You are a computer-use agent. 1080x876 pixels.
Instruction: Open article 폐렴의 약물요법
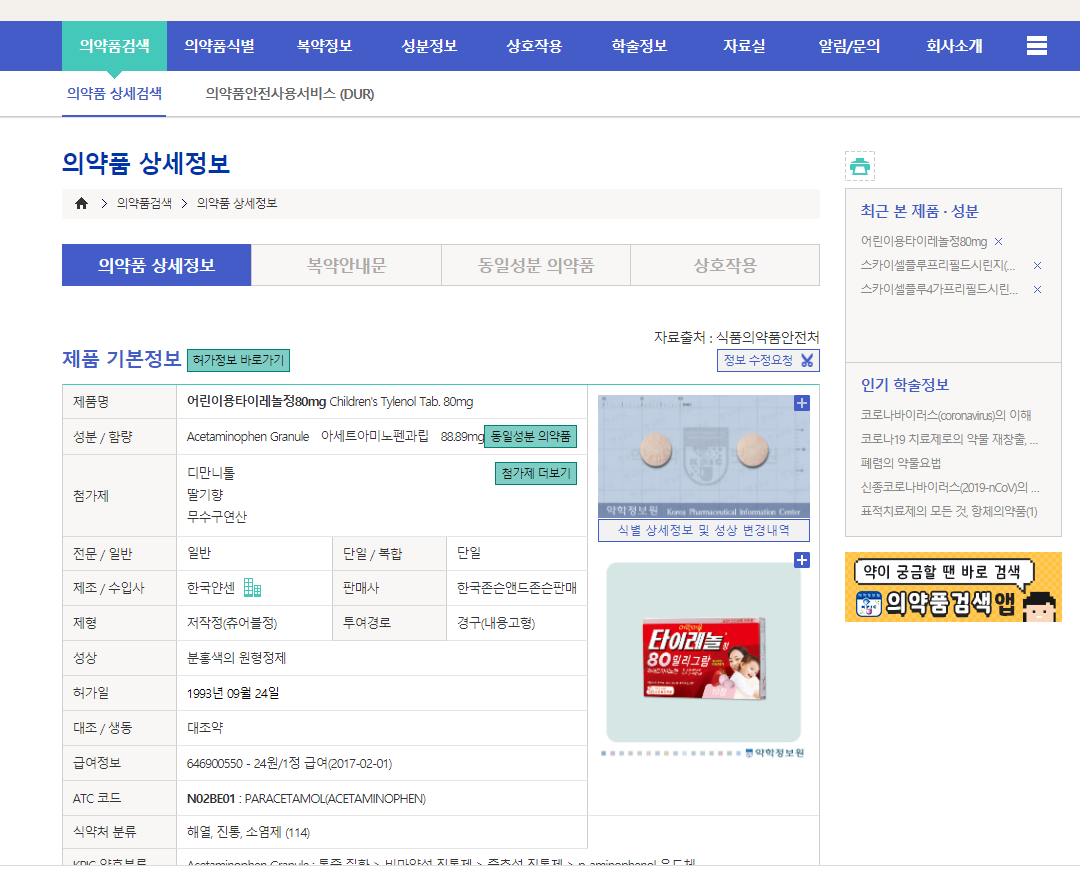click(x=901, y=463)
